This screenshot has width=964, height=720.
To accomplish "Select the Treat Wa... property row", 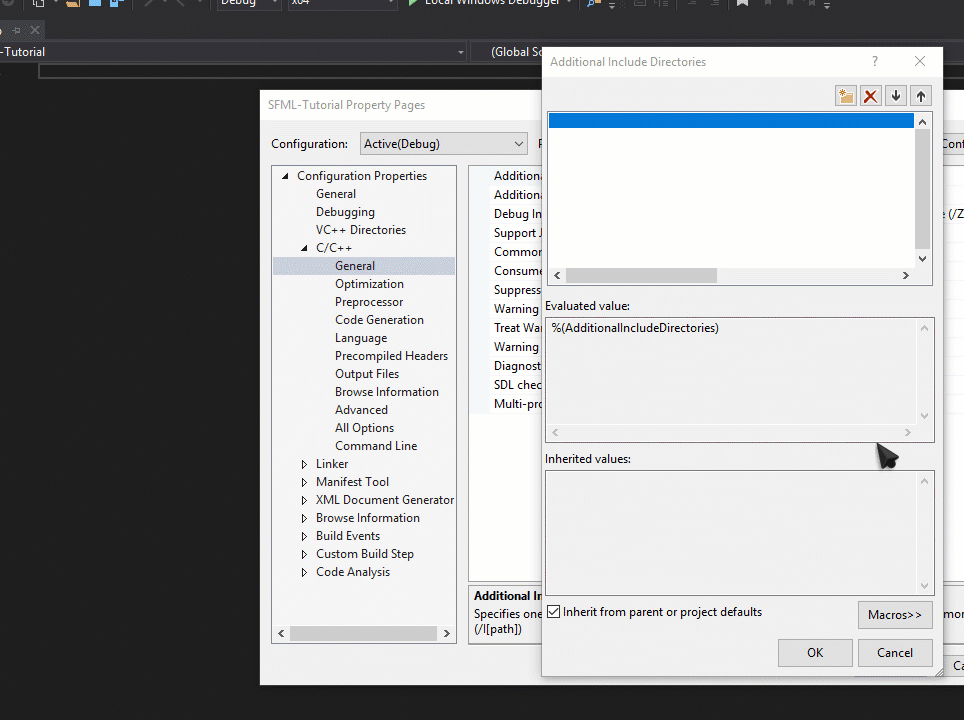I will click(x=518, y=328).
